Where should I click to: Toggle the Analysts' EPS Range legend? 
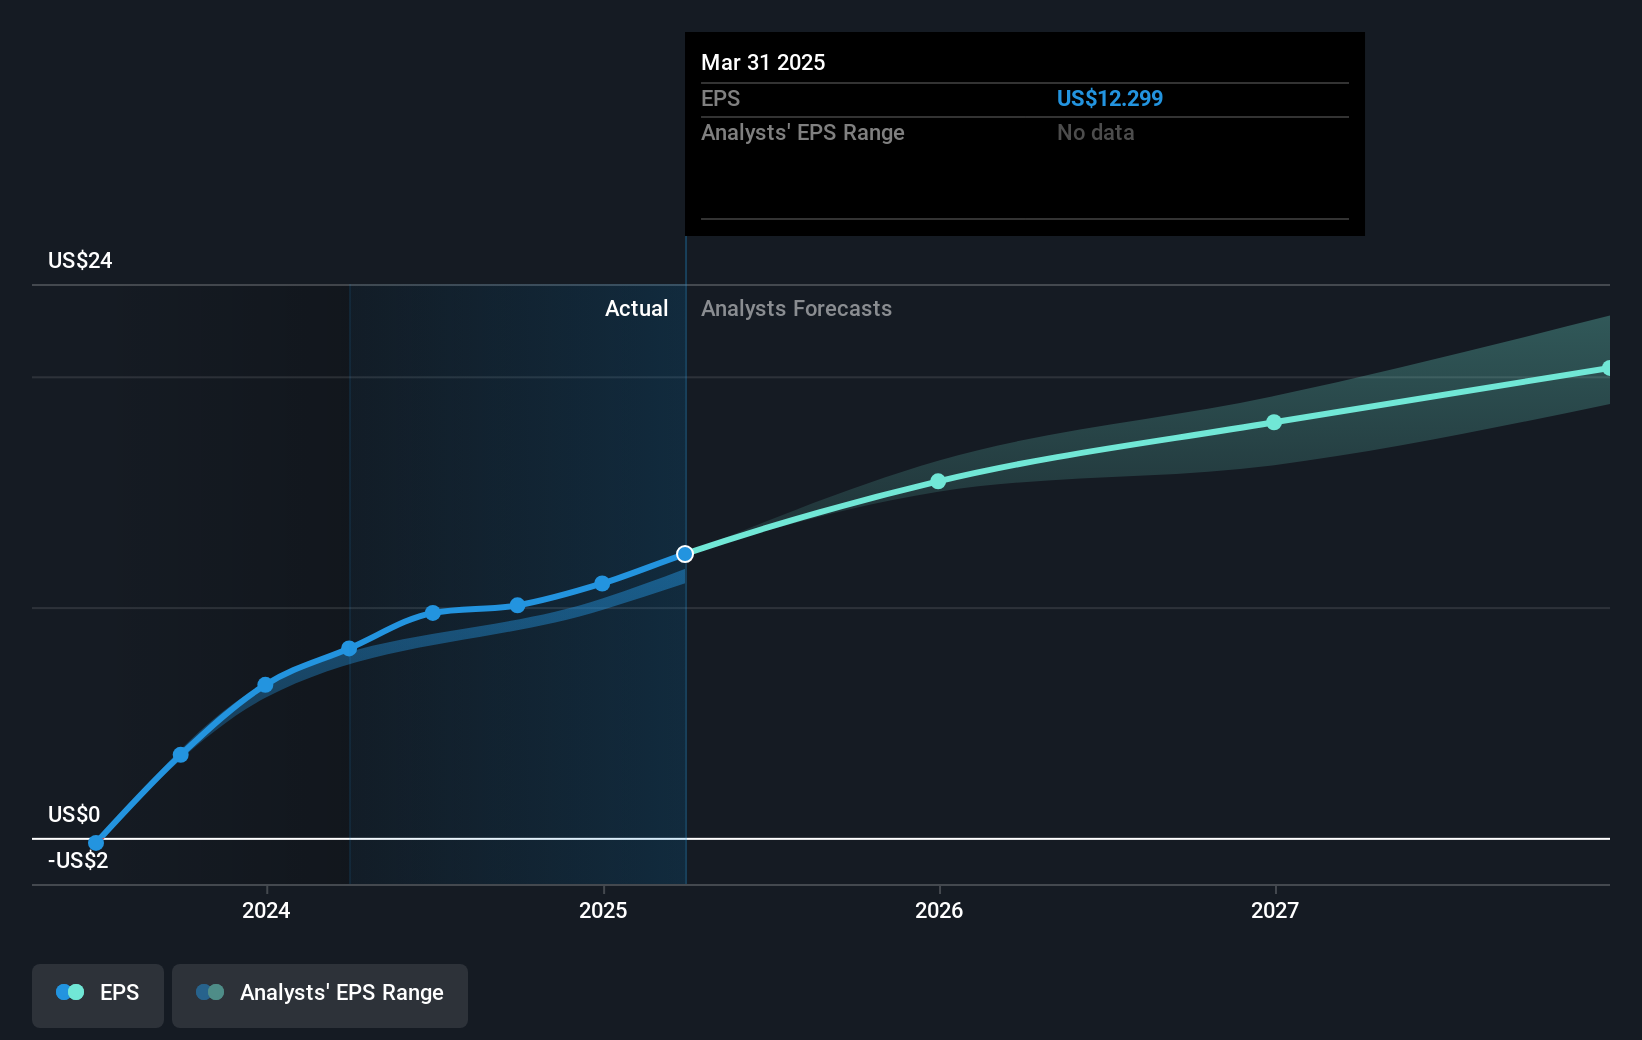point(320,995)
